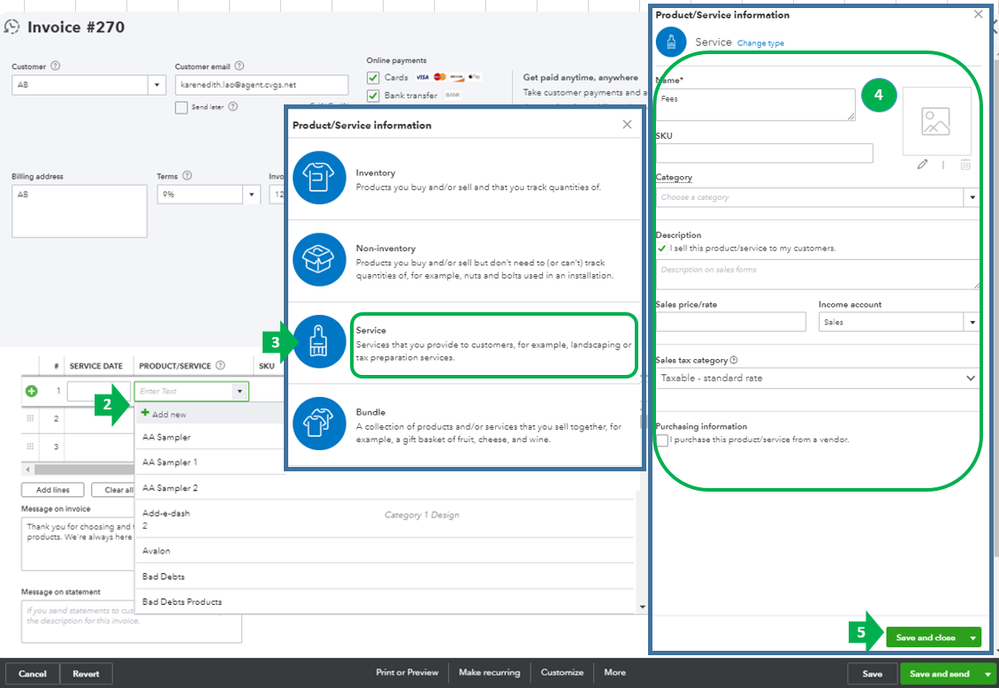Click the Customer email field

(x=262, y=85)
